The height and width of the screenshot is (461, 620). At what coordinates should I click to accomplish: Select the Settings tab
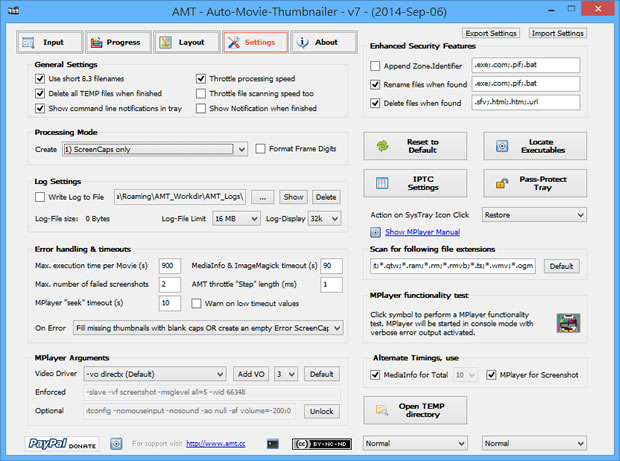pos(255,42)
